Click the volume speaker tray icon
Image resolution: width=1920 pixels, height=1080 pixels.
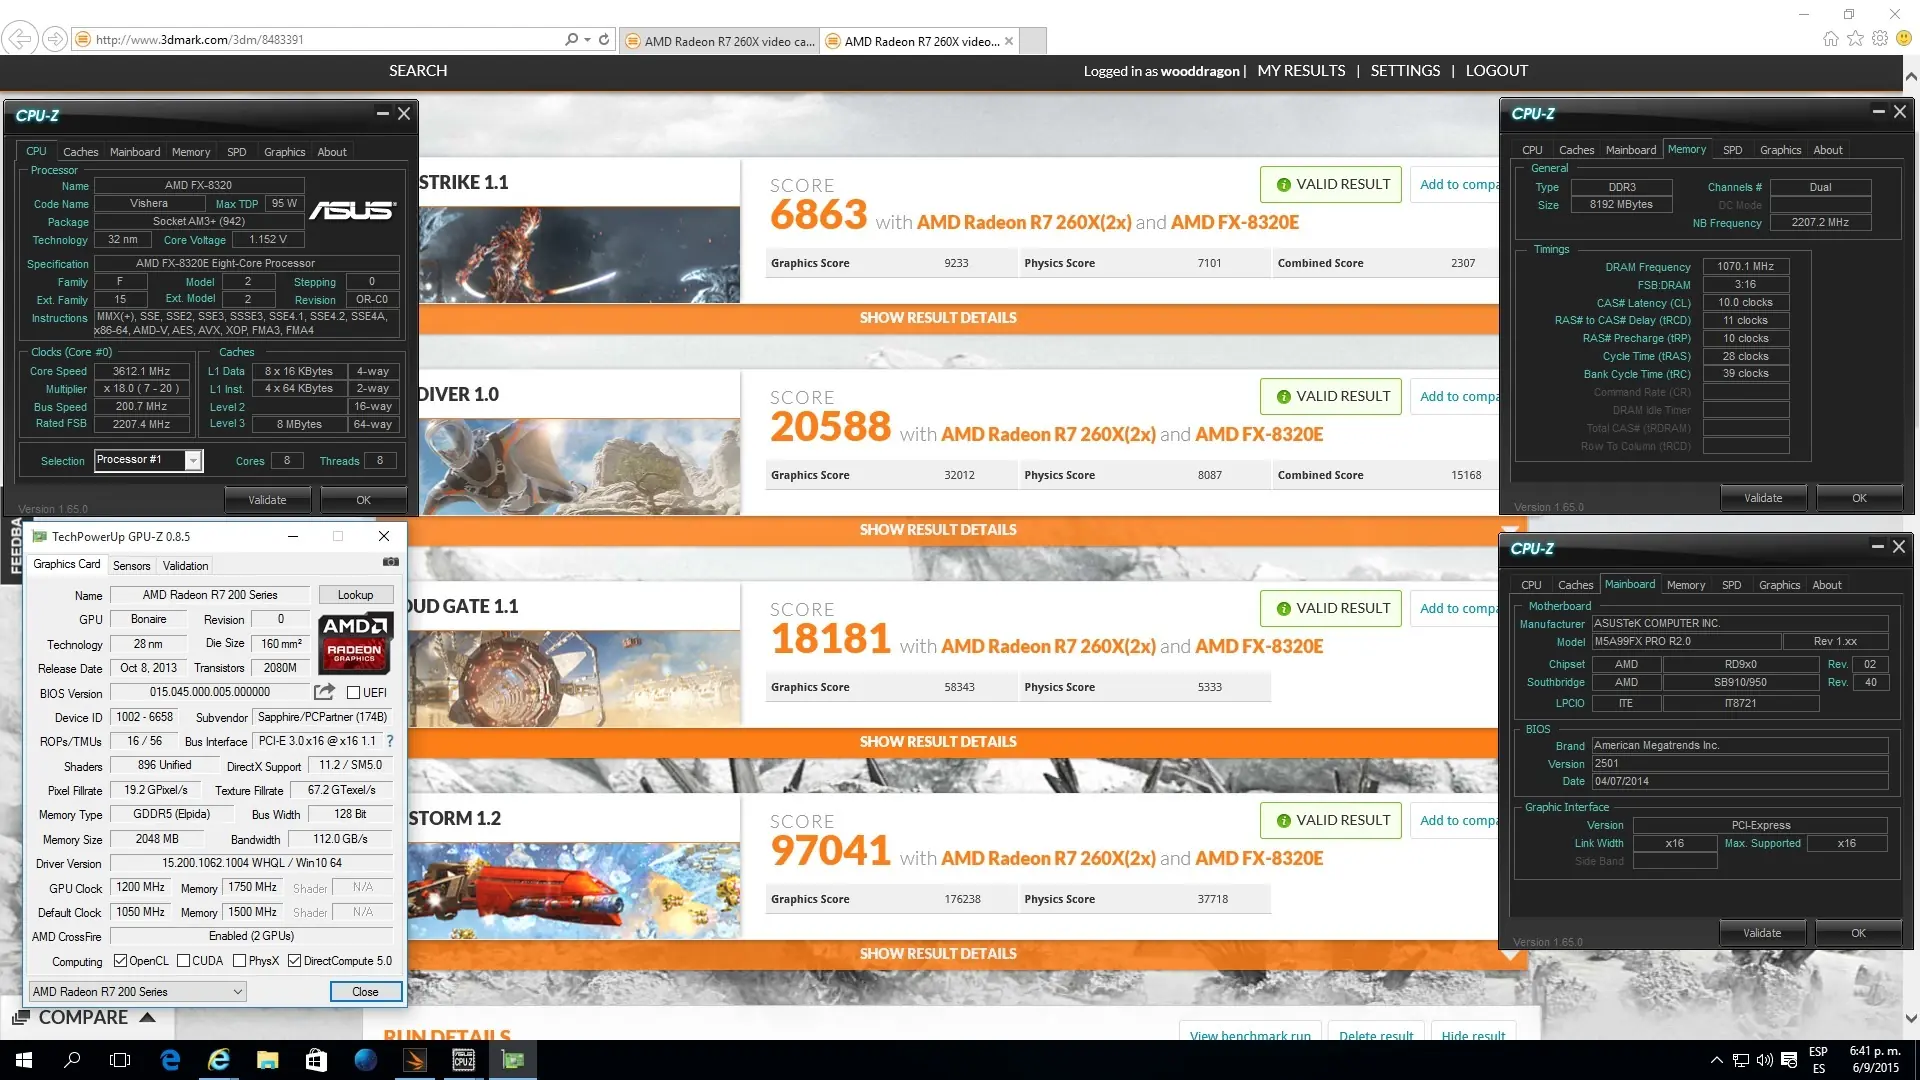point(1764,1060)
